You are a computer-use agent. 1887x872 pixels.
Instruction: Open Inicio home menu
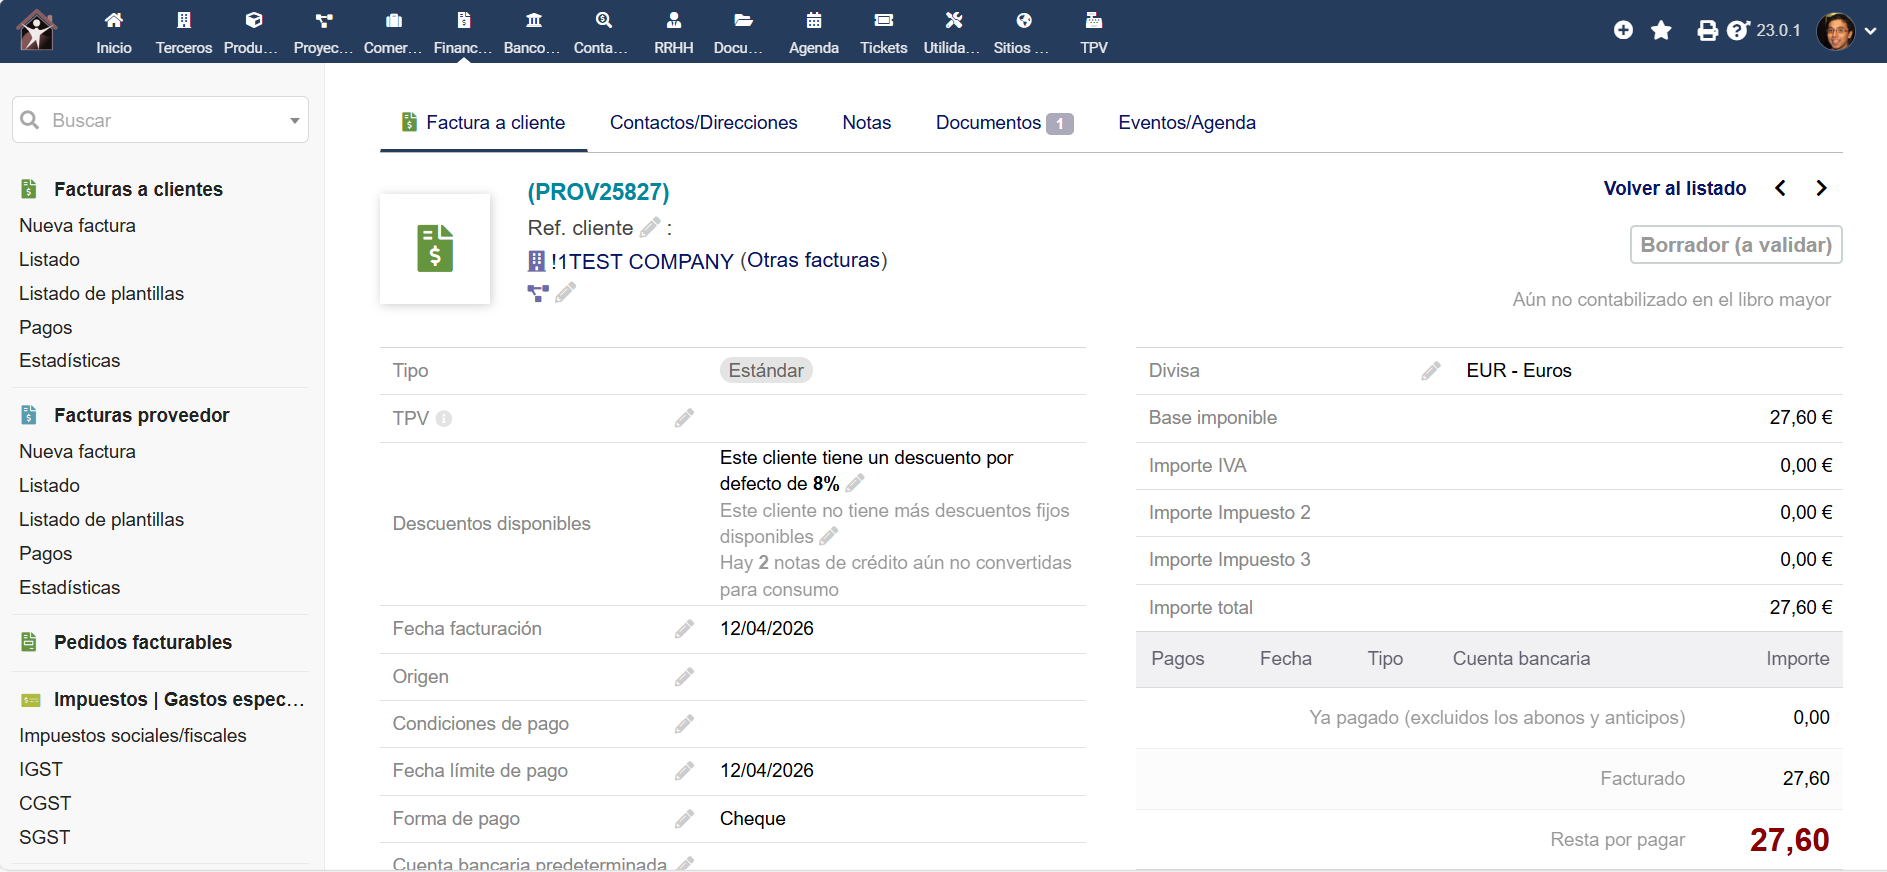pyautogui.click(x=114, y=32)
